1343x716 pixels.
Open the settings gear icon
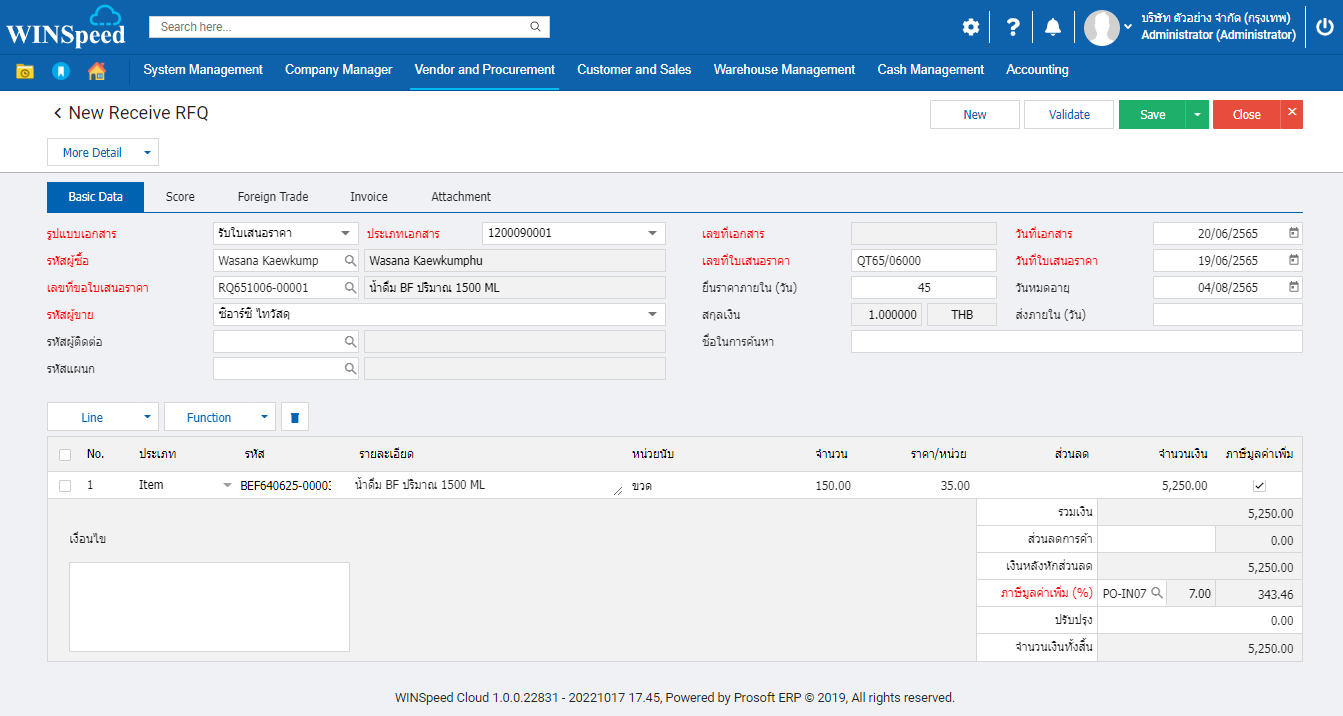click(970, 27)
